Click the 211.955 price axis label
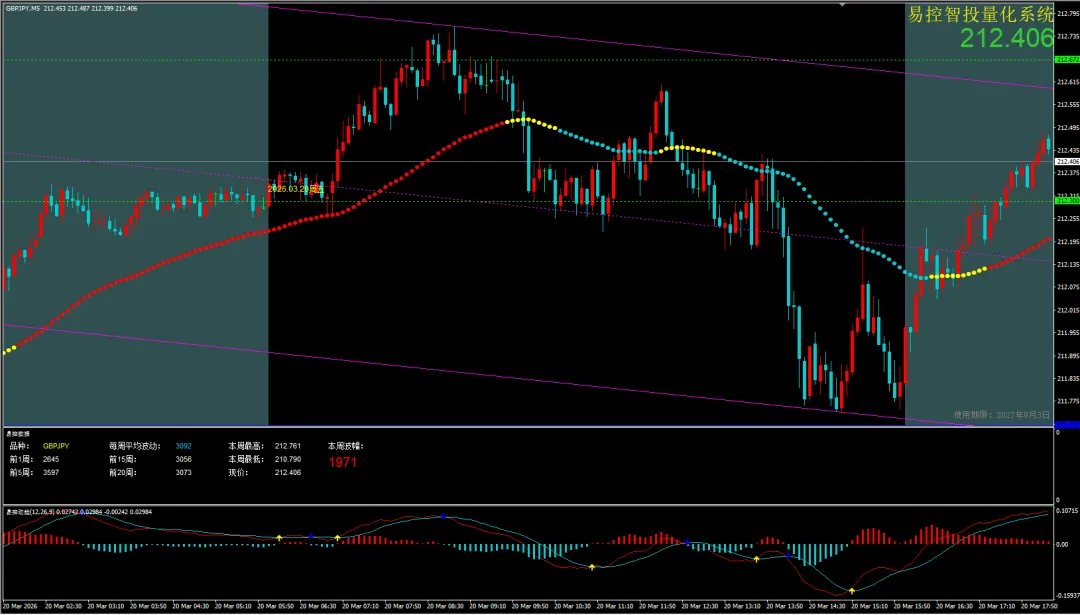1080x615 pixels. click(x=1067, y=333)
